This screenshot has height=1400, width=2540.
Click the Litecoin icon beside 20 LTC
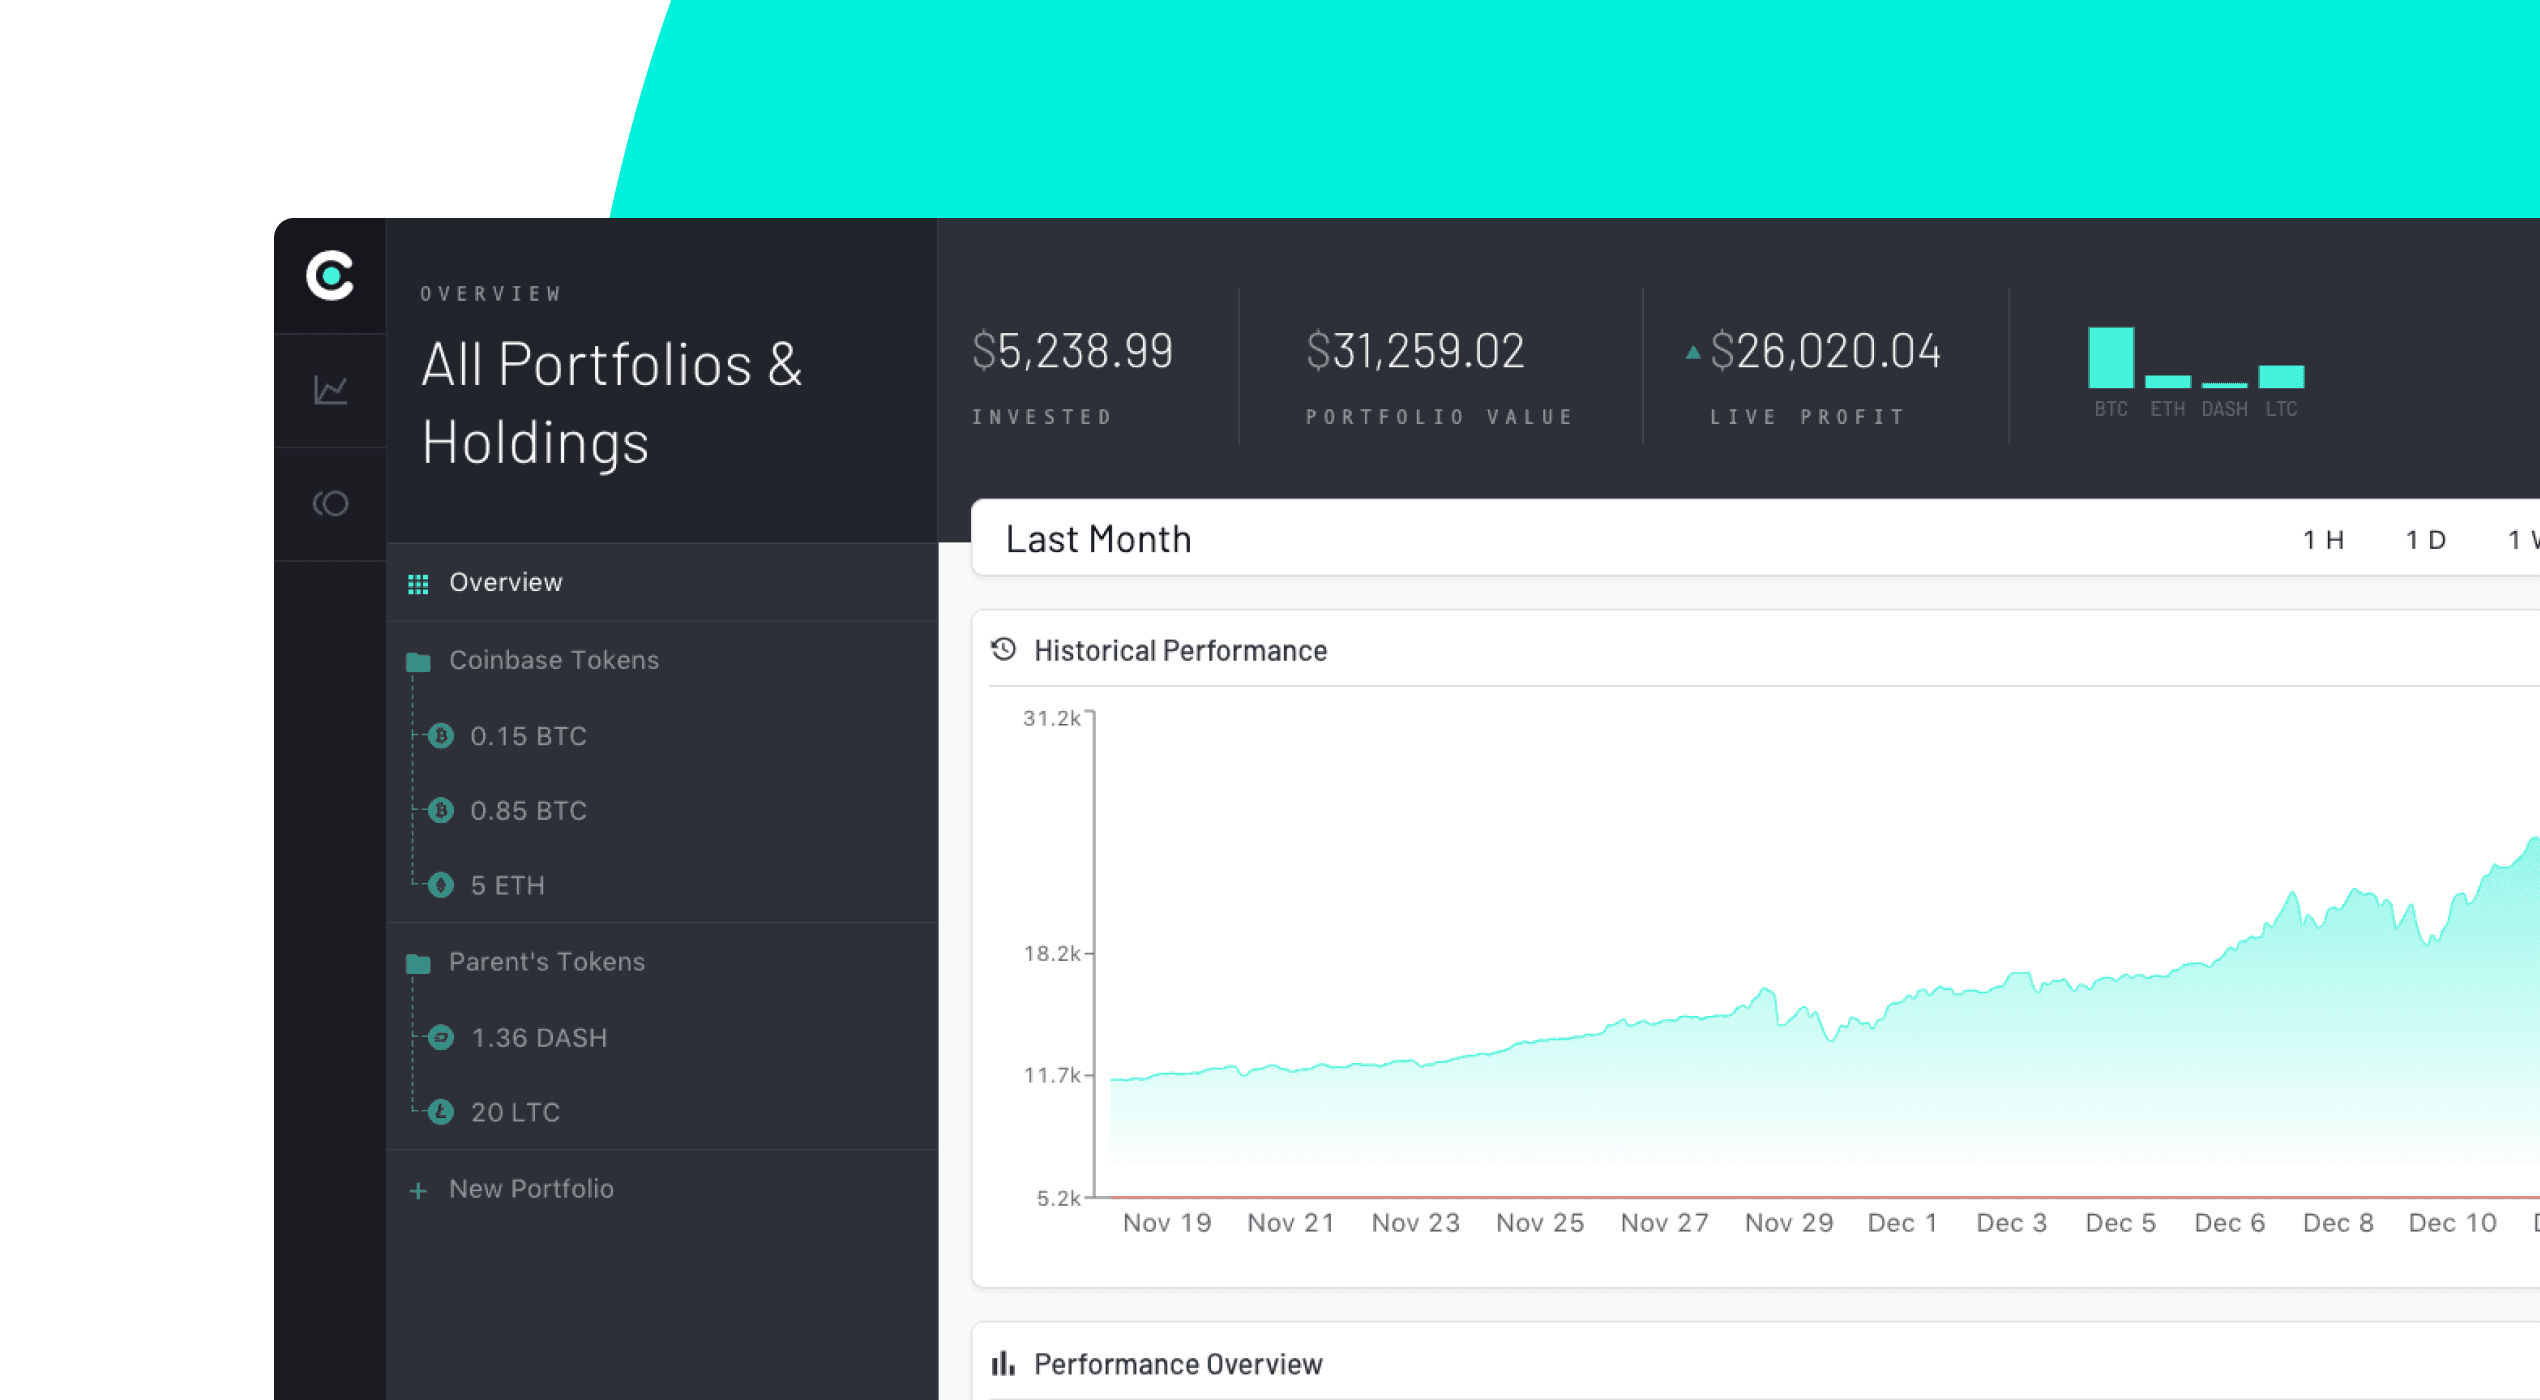tap(441, 1112)
